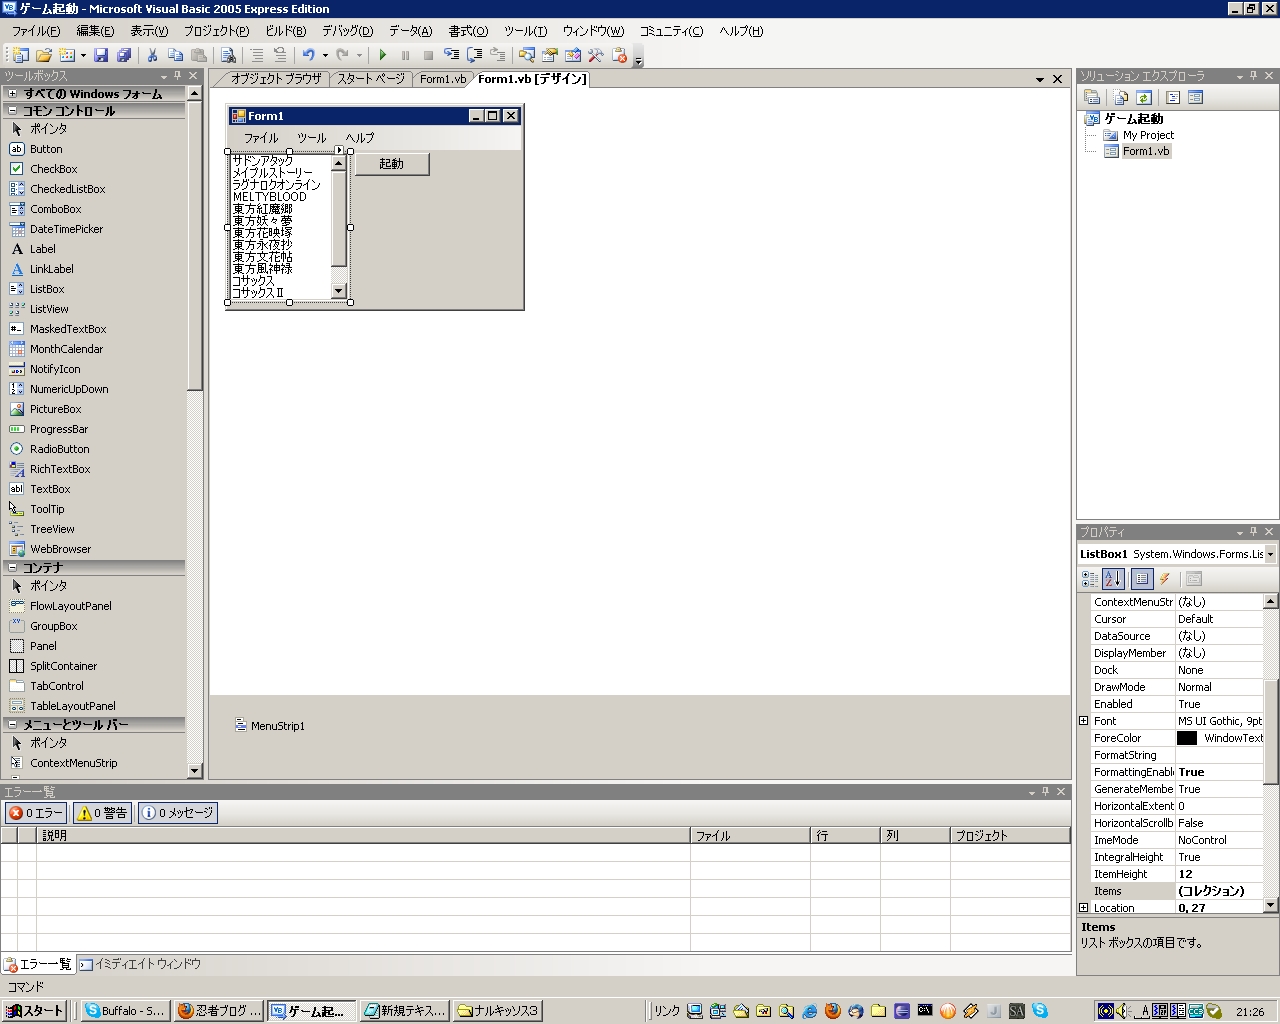Switch to the スタート ページ tab
Viewport: 1280px width, 1024px height.
(x=370, y=78)
